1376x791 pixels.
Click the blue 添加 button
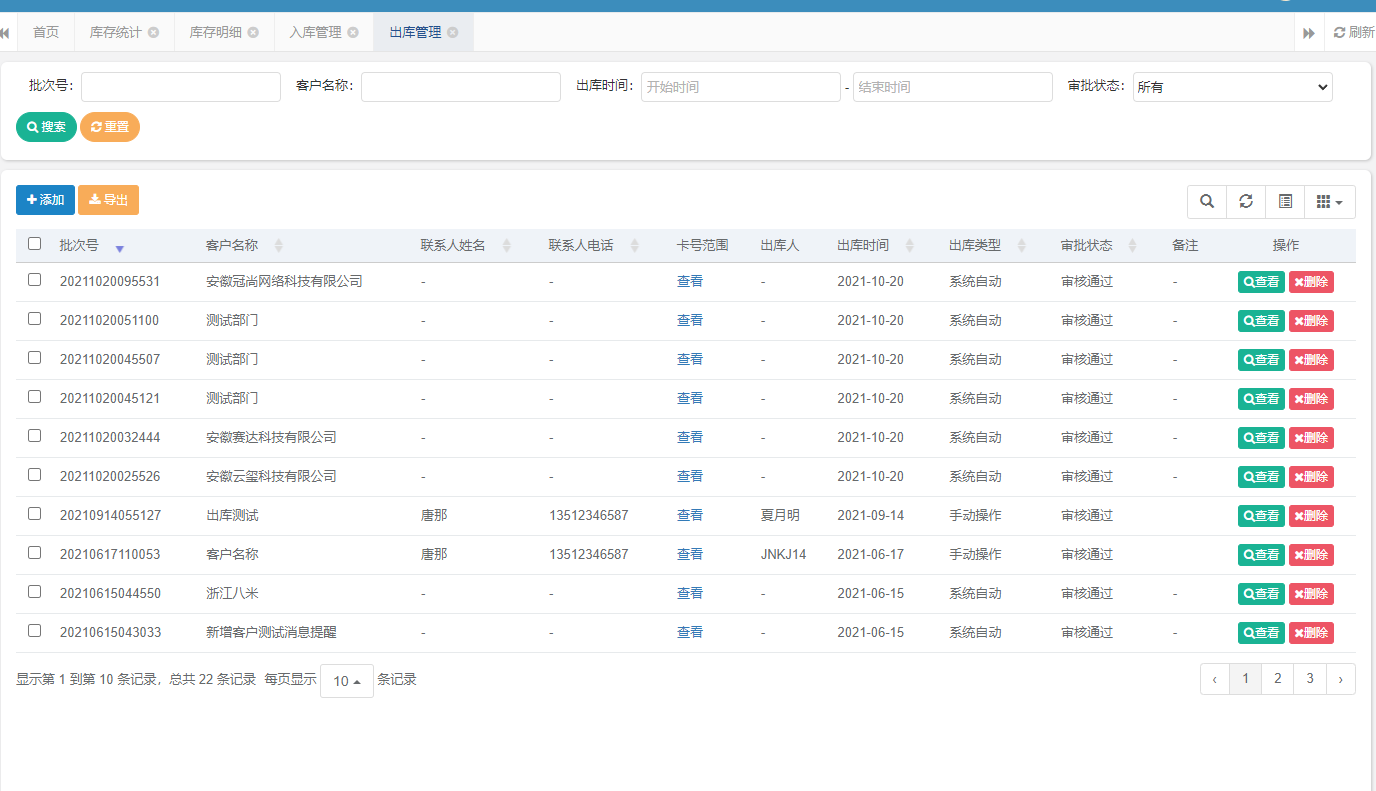click(x=45, y=200)
